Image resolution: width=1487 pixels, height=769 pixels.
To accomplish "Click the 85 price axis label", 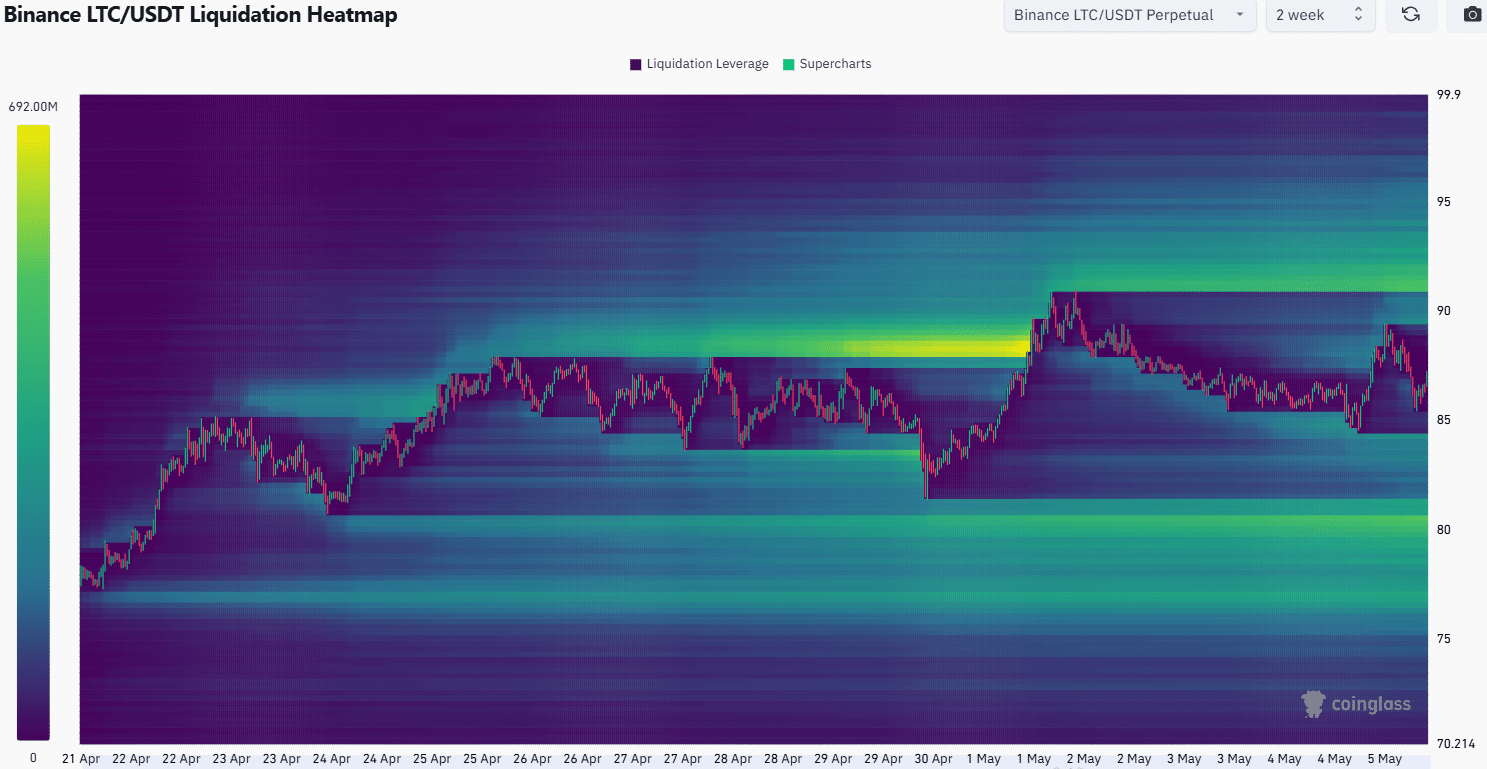I will point(1444,420).
